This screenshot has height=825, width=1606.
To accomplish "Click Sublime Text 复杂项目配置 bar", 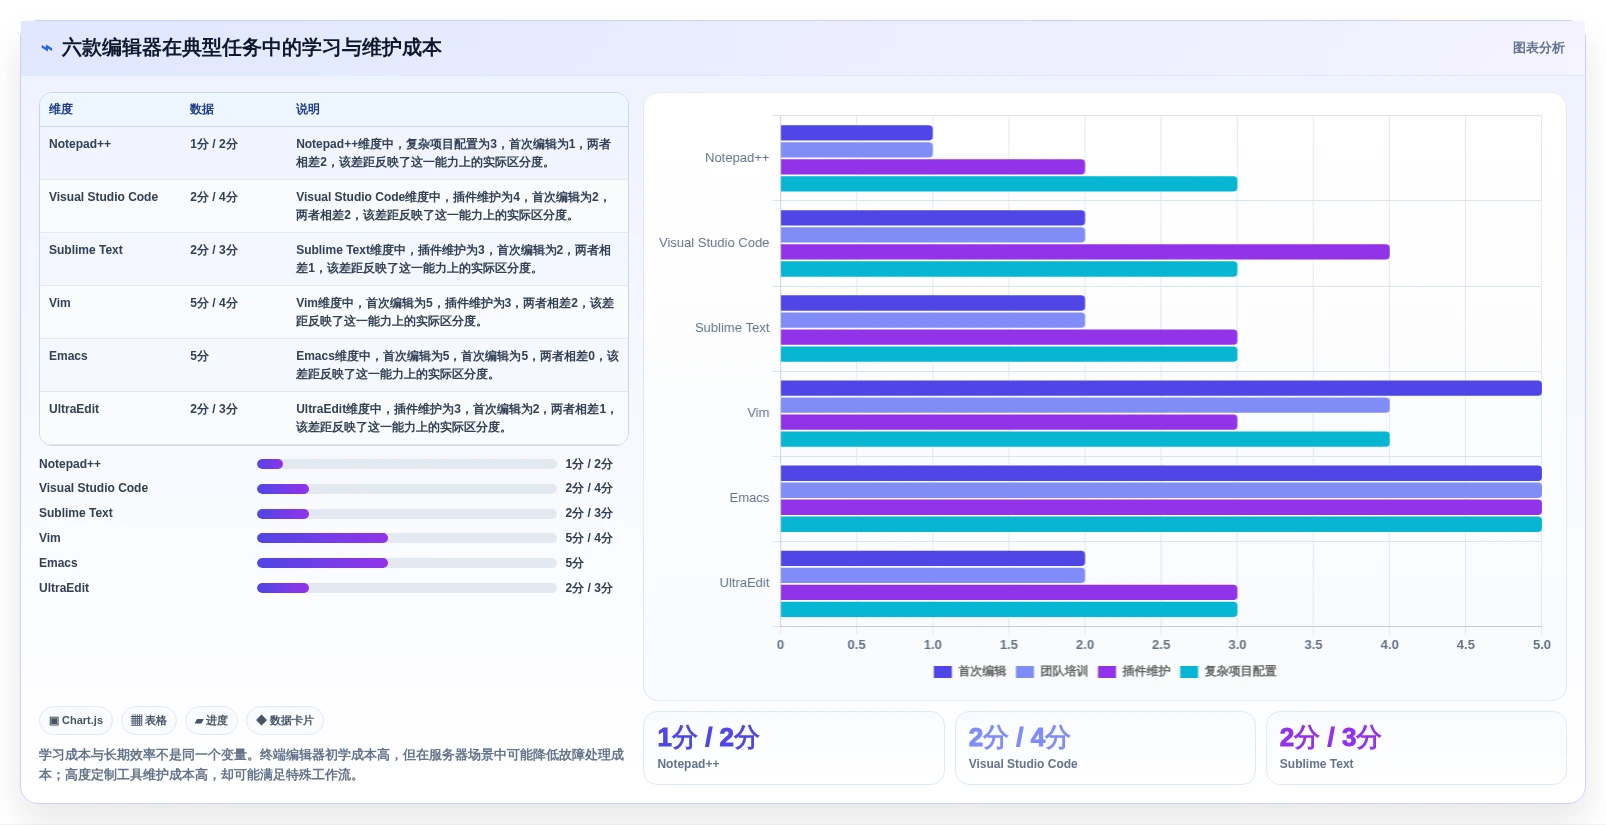I will pos(1009,354).
